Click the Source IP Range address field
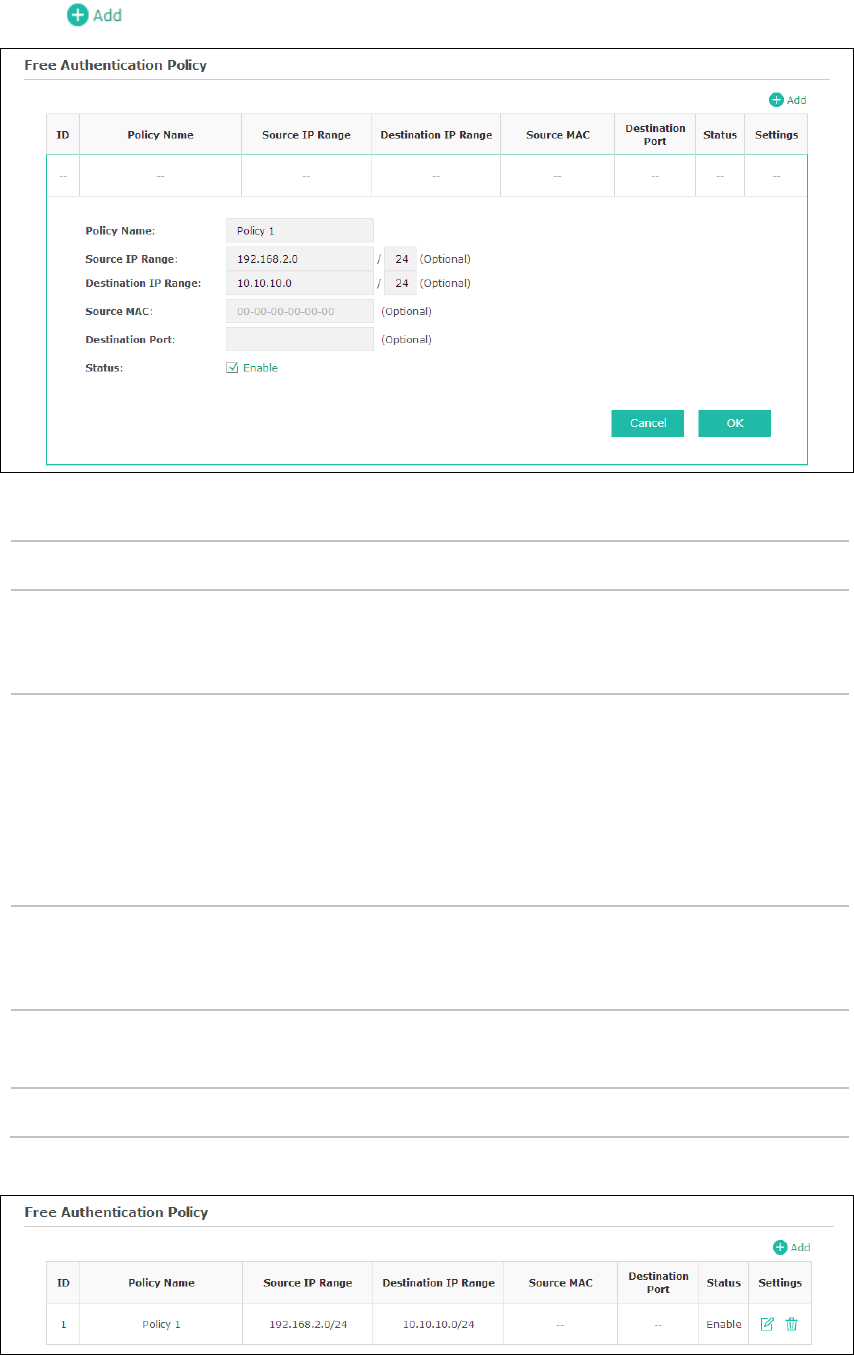 300,259
